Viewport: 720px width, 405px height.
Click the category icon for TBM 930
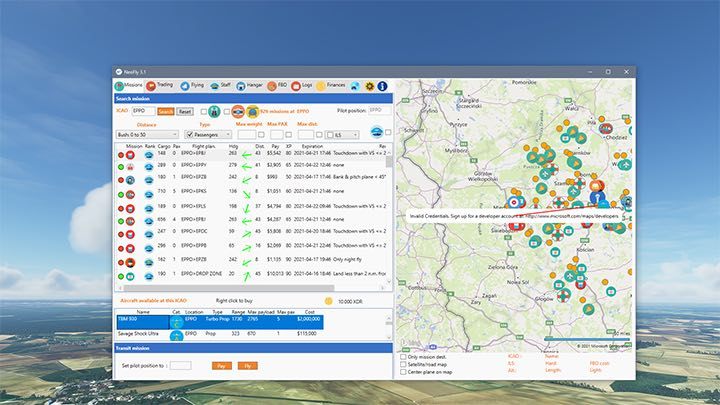(x=177, y=321)
